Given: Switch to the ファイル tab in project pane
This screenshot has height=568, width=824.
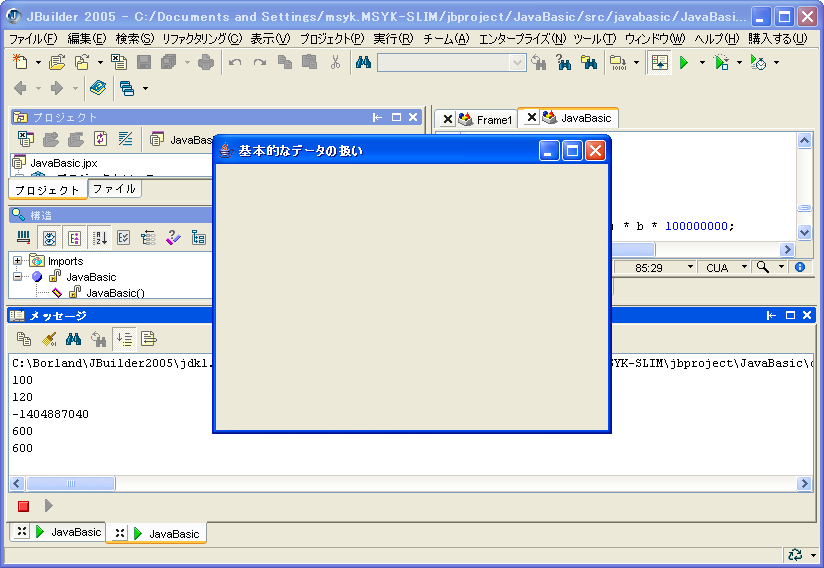Looking at the screenshot, I should [x=114, y=189].
